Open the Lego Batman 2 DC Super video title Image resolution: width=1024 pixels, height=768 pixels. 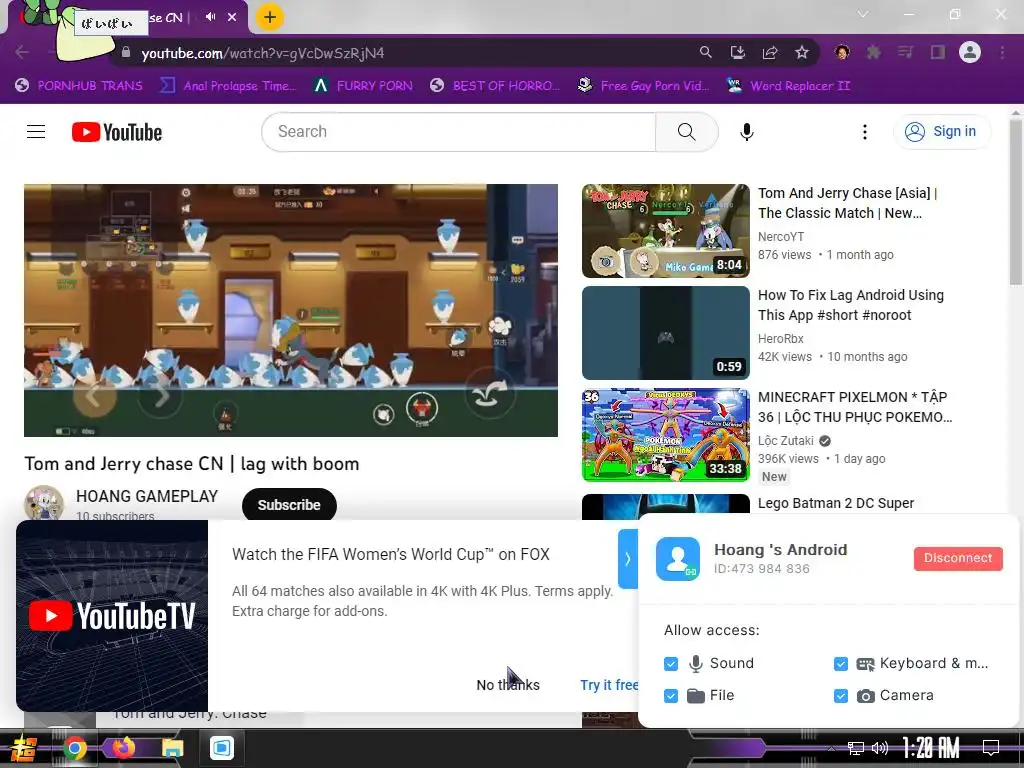[x=836, y=503]
